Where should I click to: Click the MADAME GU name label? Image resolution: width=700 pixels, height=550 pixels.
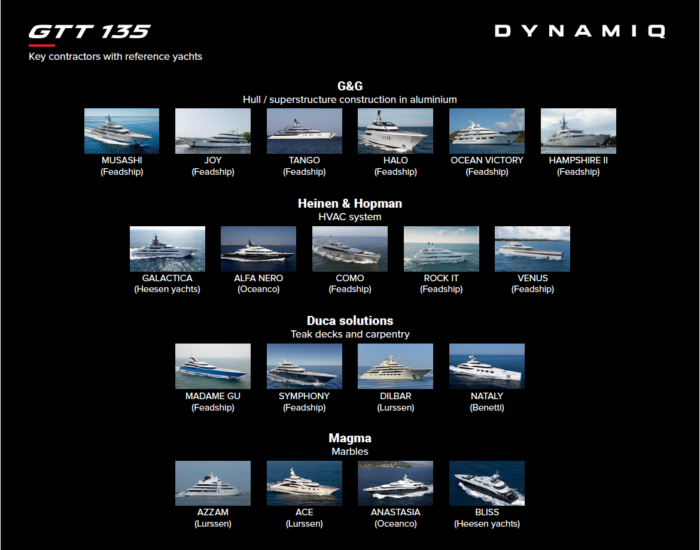[213, 396]
